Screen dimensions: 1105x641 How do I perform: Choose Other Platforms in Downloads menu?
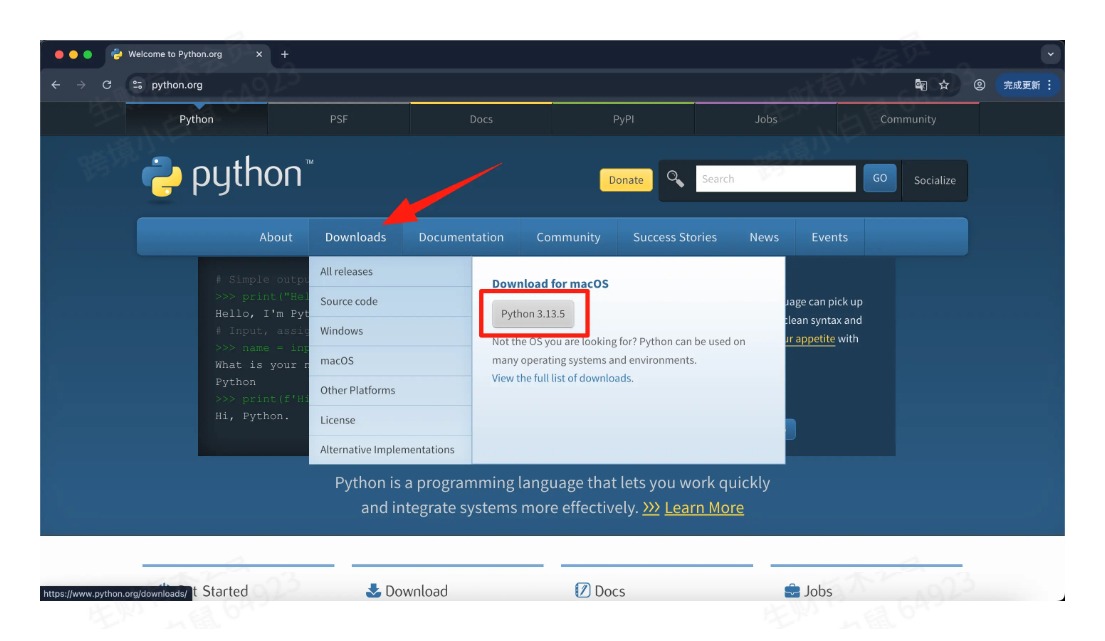pos(390,390)
